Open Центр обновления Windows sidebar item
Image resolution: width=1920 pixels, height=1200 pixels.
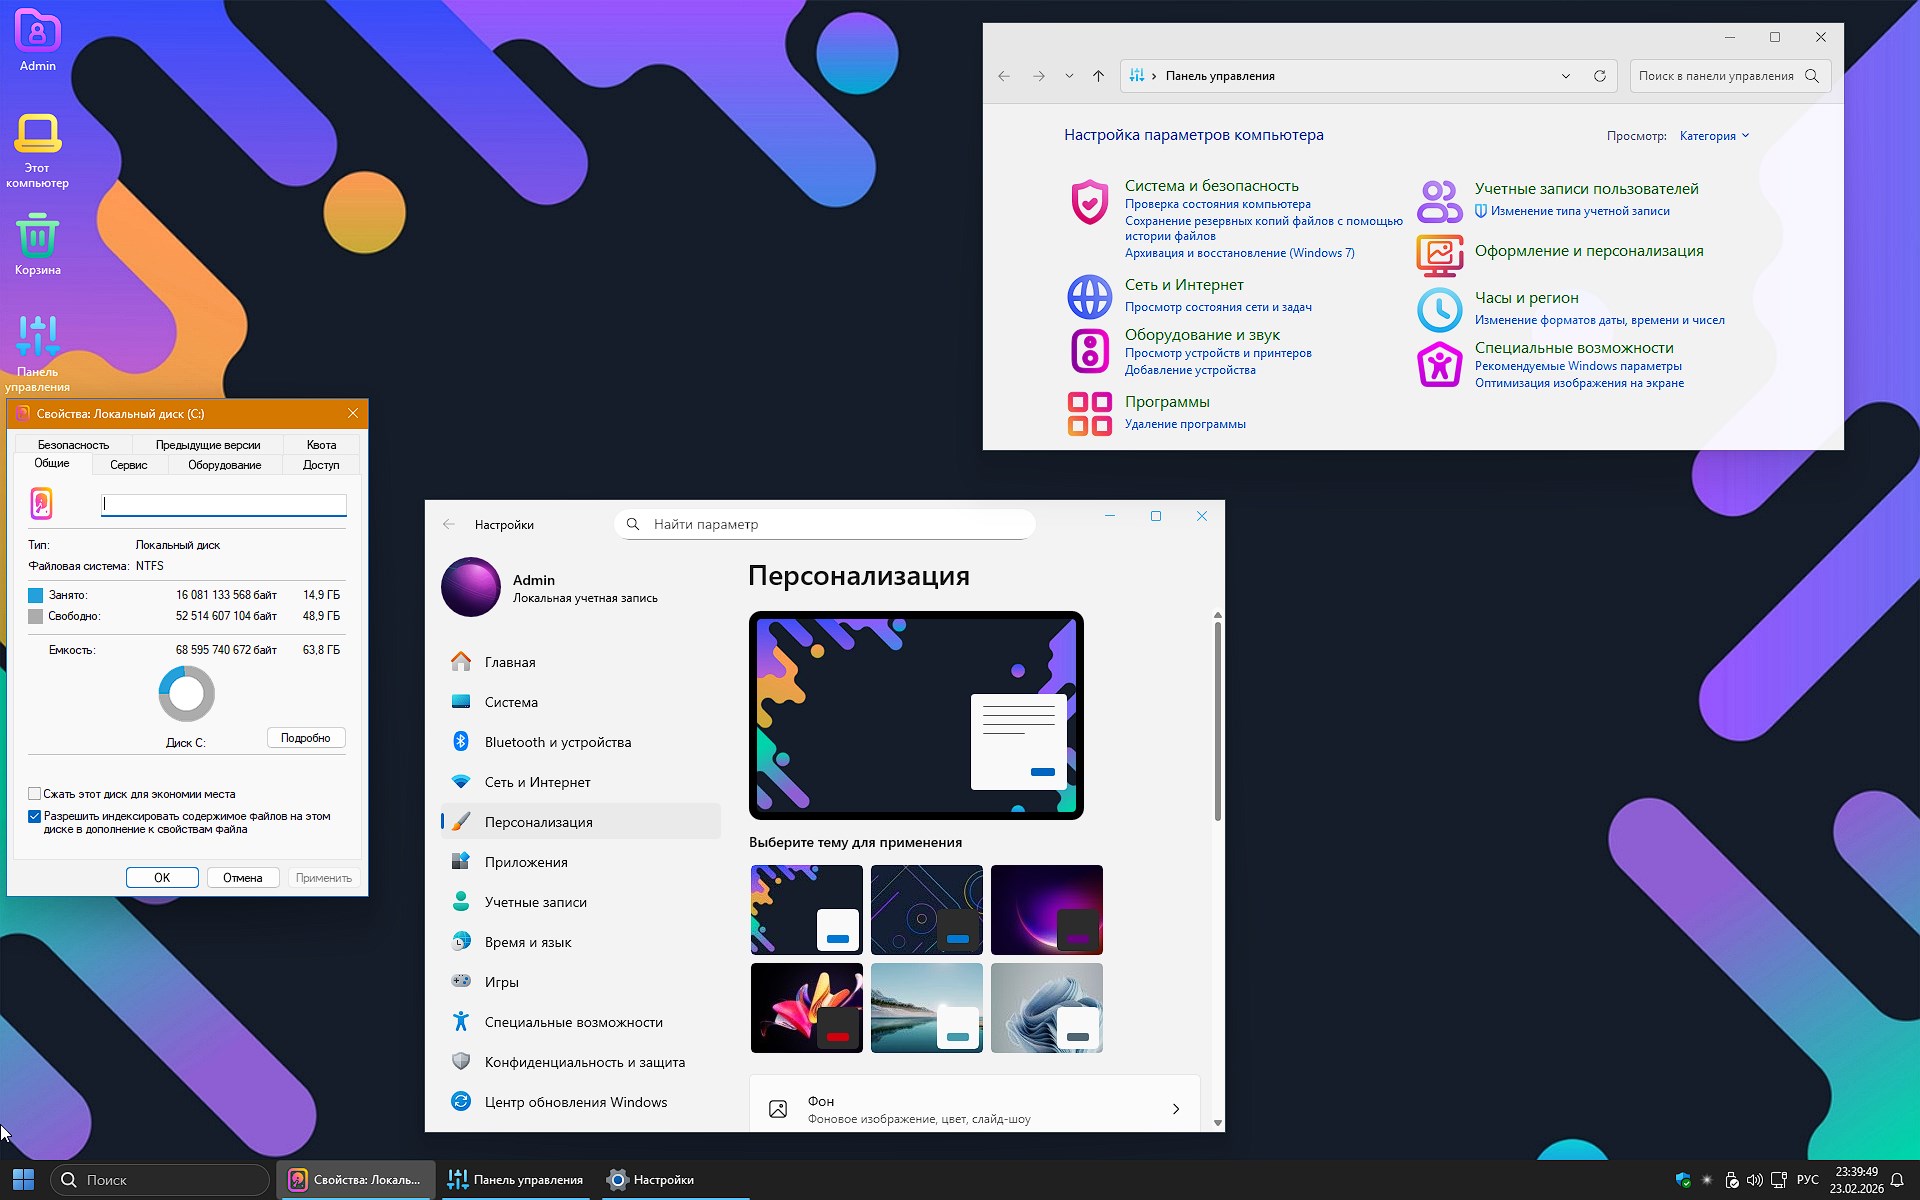(576, 1101)
